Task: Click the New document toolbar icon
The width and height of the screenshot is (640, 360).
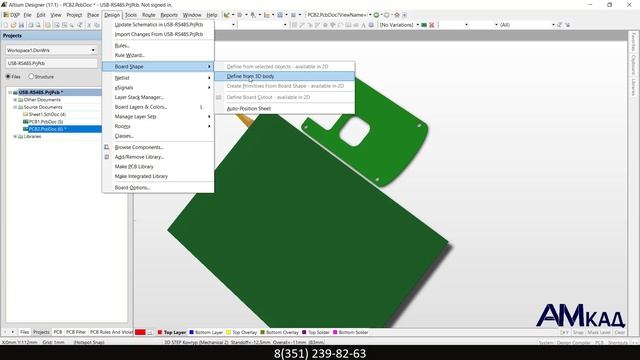Action: (x=5, y=25)
